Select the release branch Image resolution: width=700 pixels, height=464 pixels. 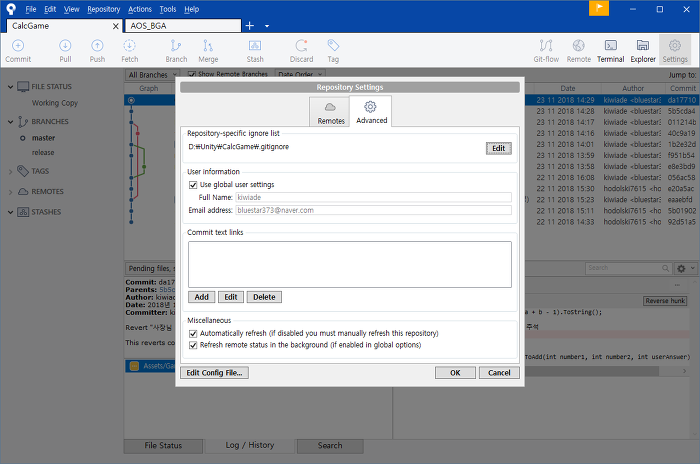(43, 153)
